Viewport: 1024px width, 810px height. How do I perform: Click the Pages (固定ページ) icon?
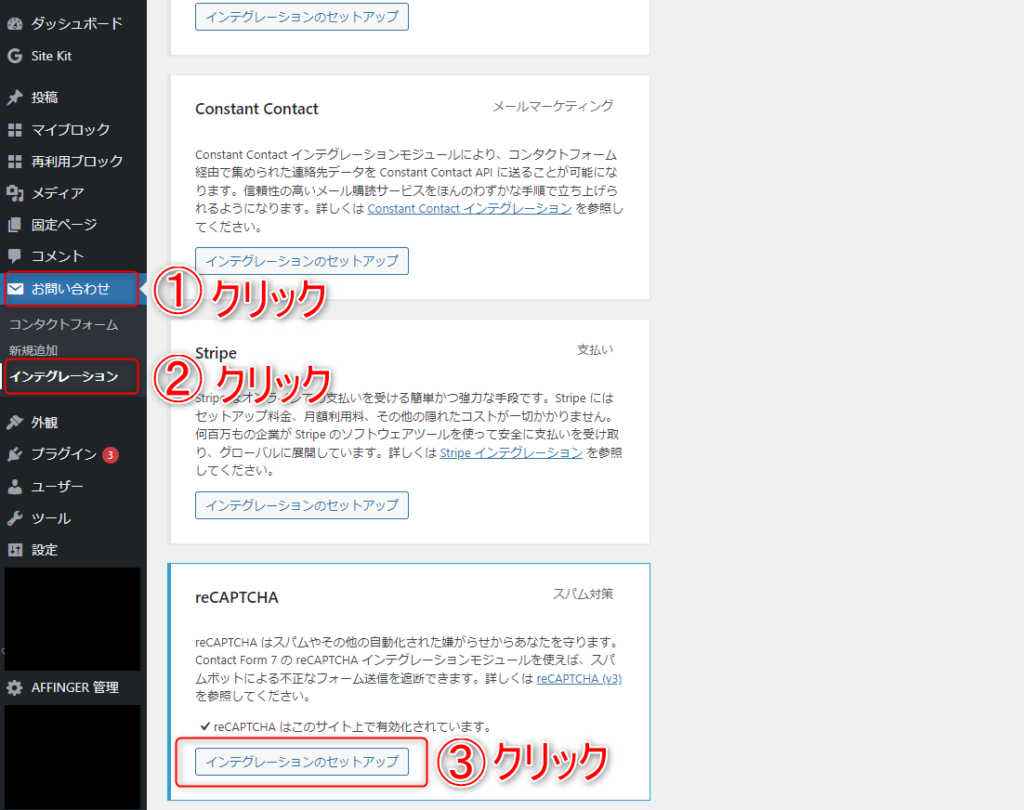(14, 225)
